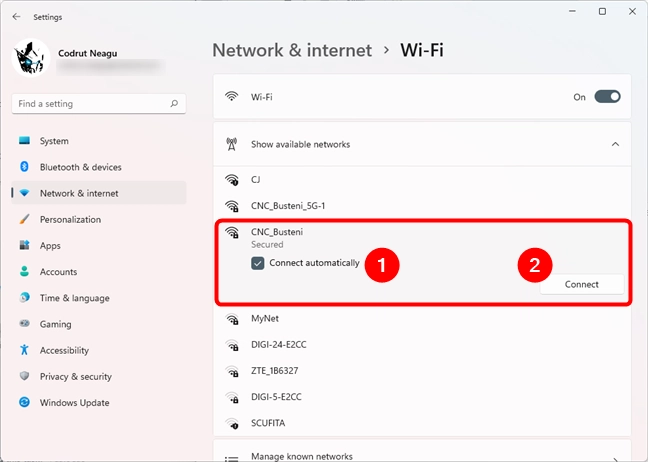Select the MyNet wireless network
The width and height of the screenshot is (648, 462).
(422, 319)
